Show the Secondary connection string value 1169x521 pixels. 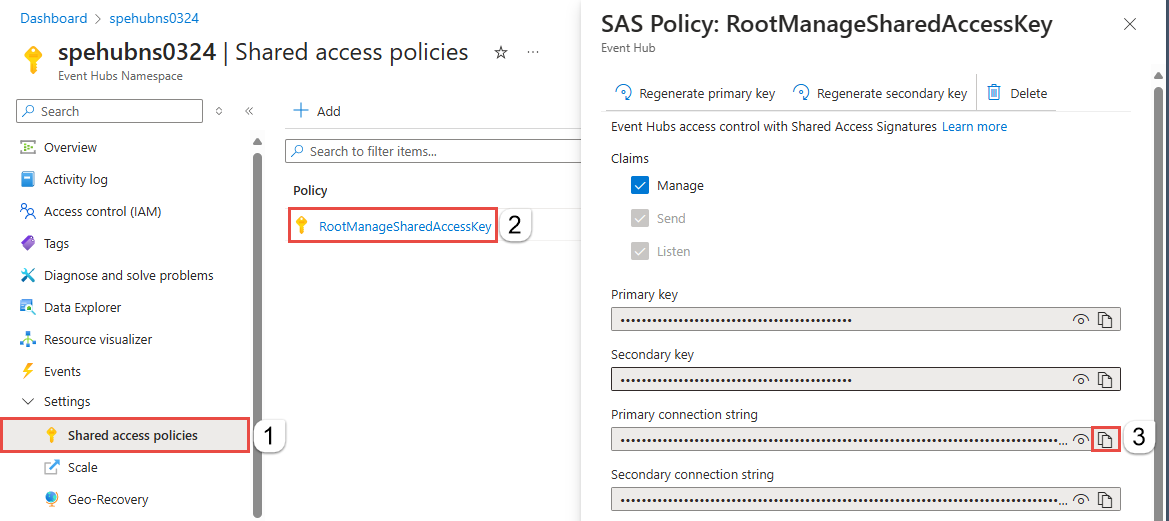pos(1080,499)
